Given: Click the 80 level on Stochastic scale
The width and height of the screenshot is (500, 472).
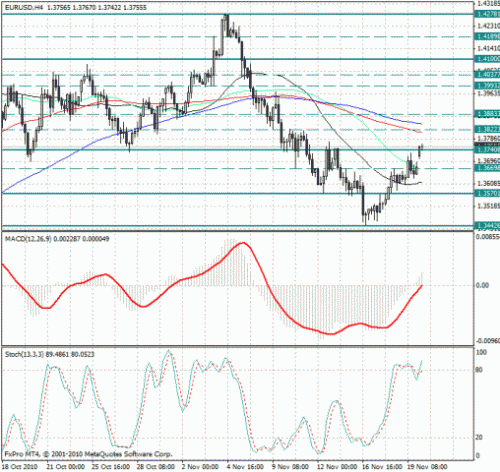Looking at the screenshot, I should (x=479, y=370).
